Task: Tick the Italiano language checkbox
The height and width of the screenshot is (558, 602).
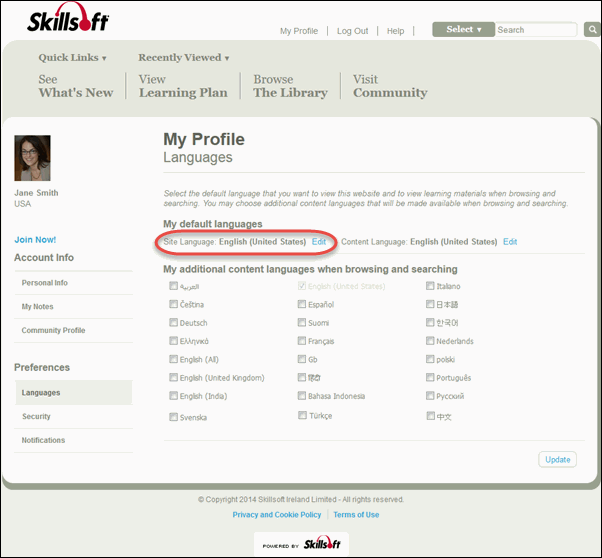Action: 430,286
